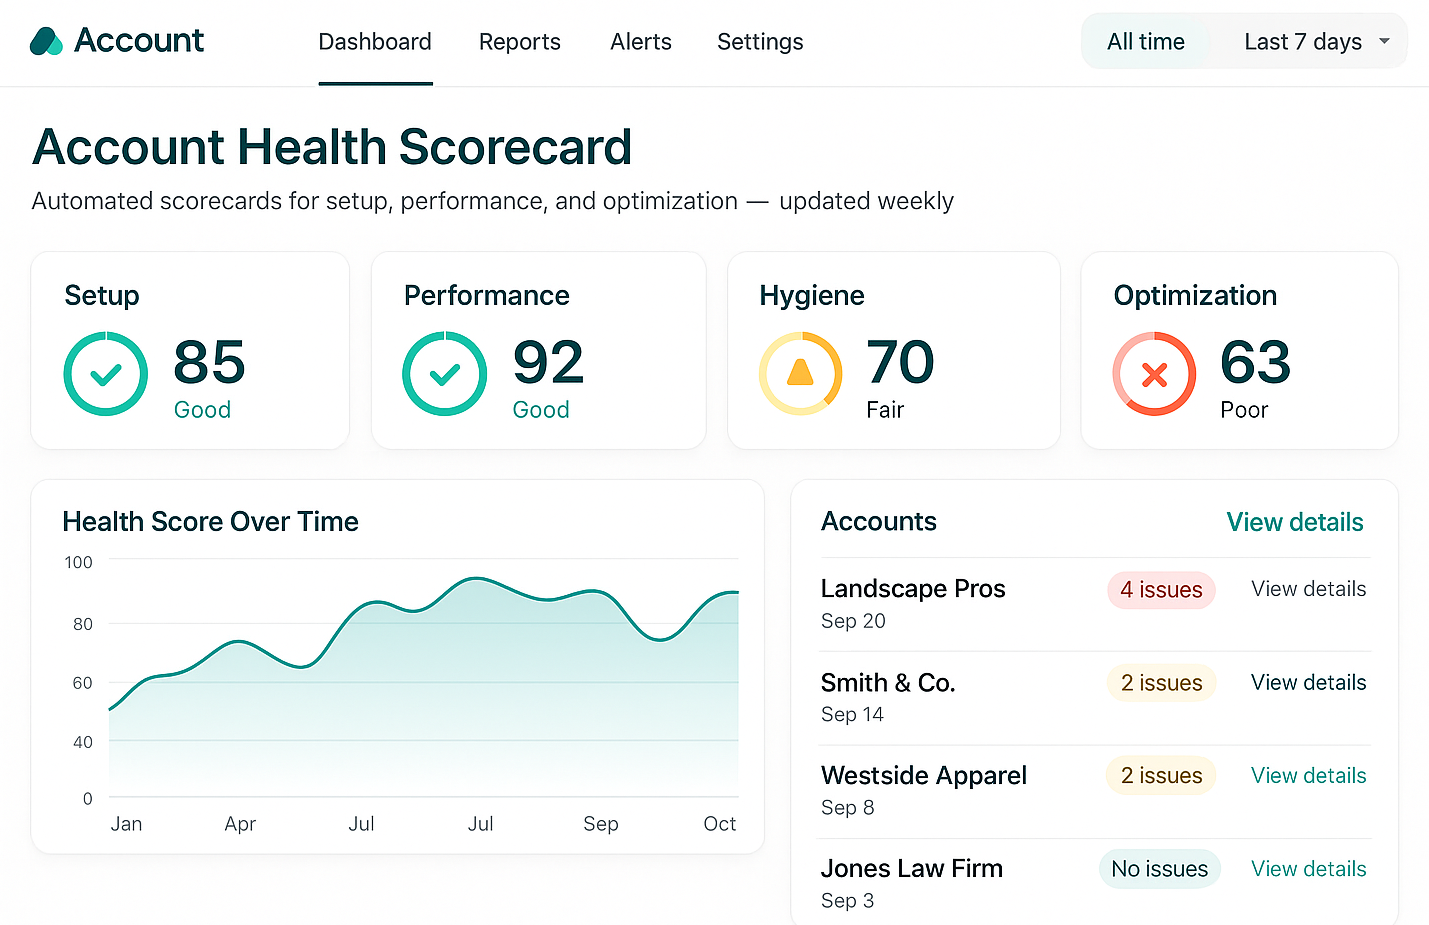This screenshot has height=925, width=1429.
Task: Click the 'No issues' badge for Jones Law Firm
Action: (1159, 868)
